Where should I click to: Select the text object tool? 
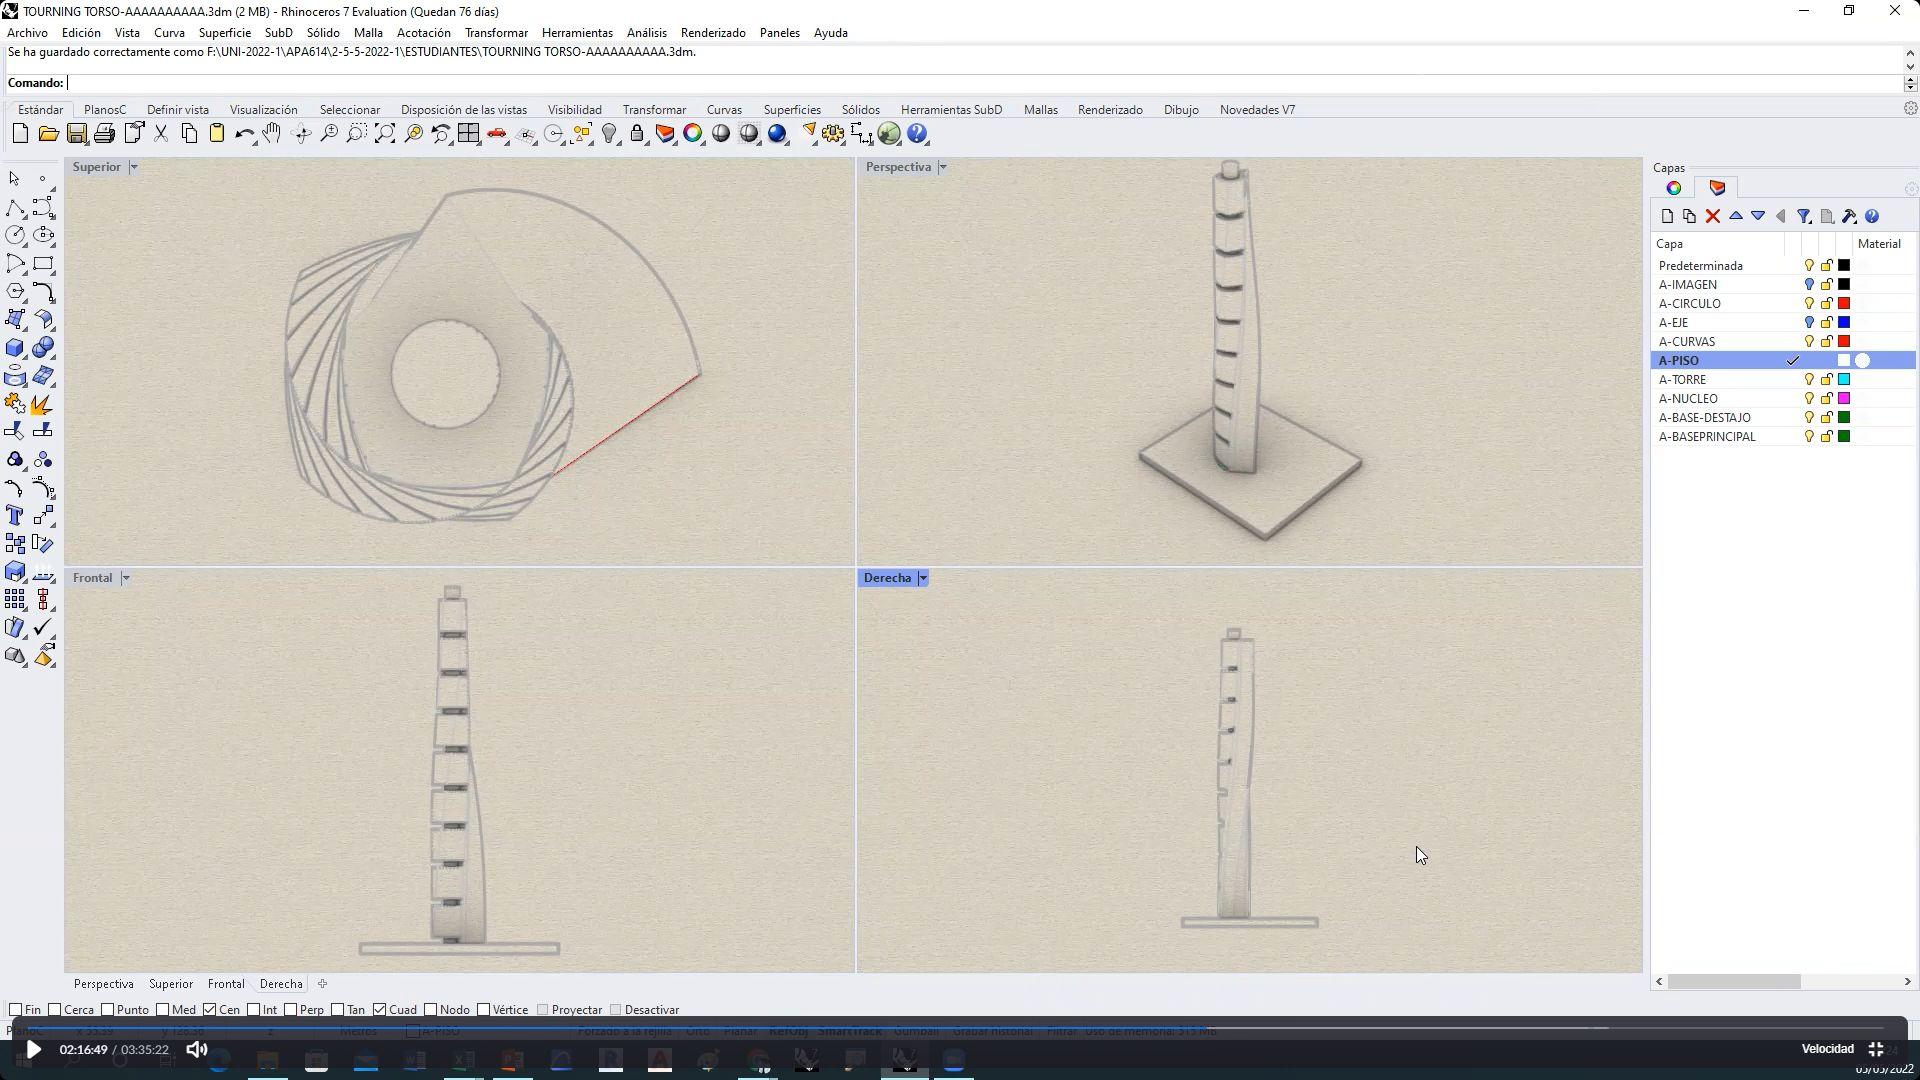(x=15, y=516)
